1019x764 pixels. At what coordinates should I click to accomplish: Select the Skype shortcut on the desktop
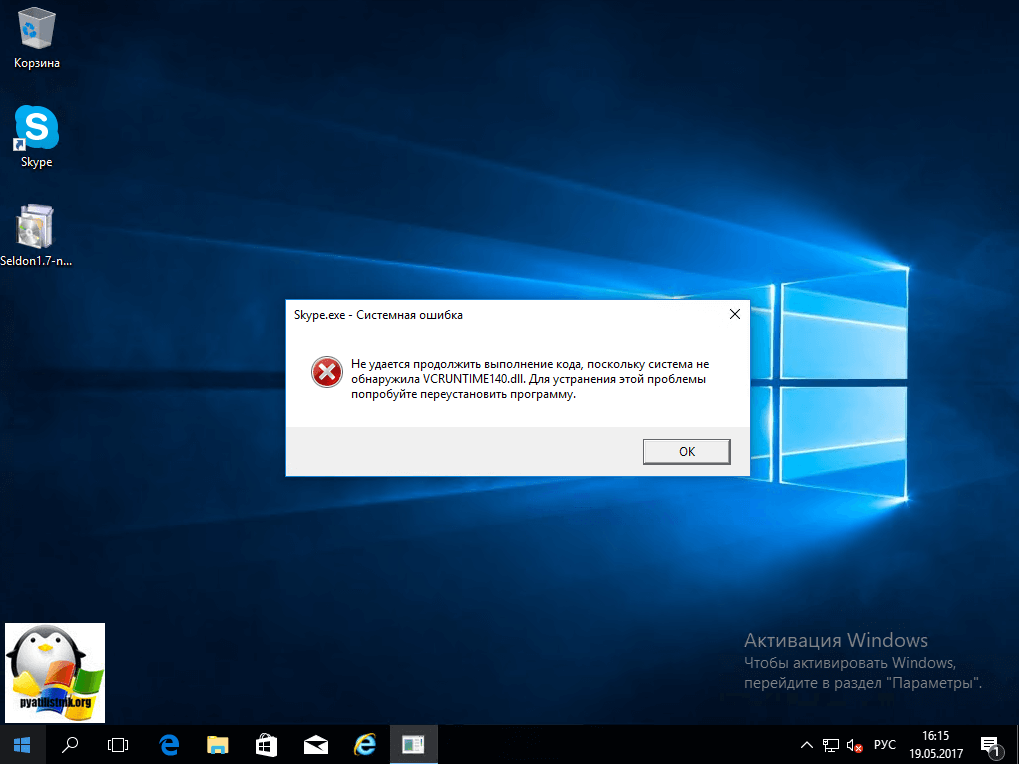click(x=37, y=137)
